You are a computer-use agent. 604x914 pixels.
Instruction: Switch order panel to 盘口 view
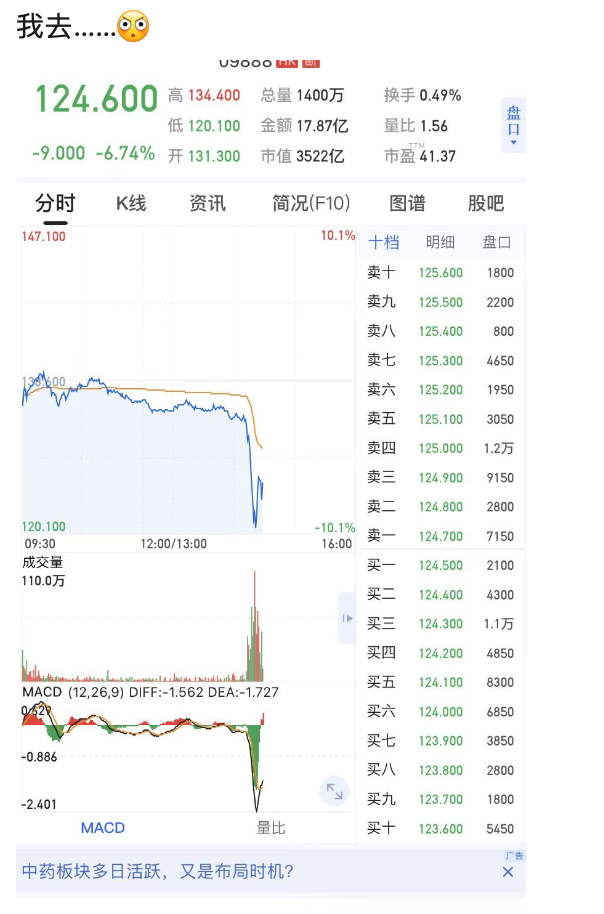click(497, 243)
